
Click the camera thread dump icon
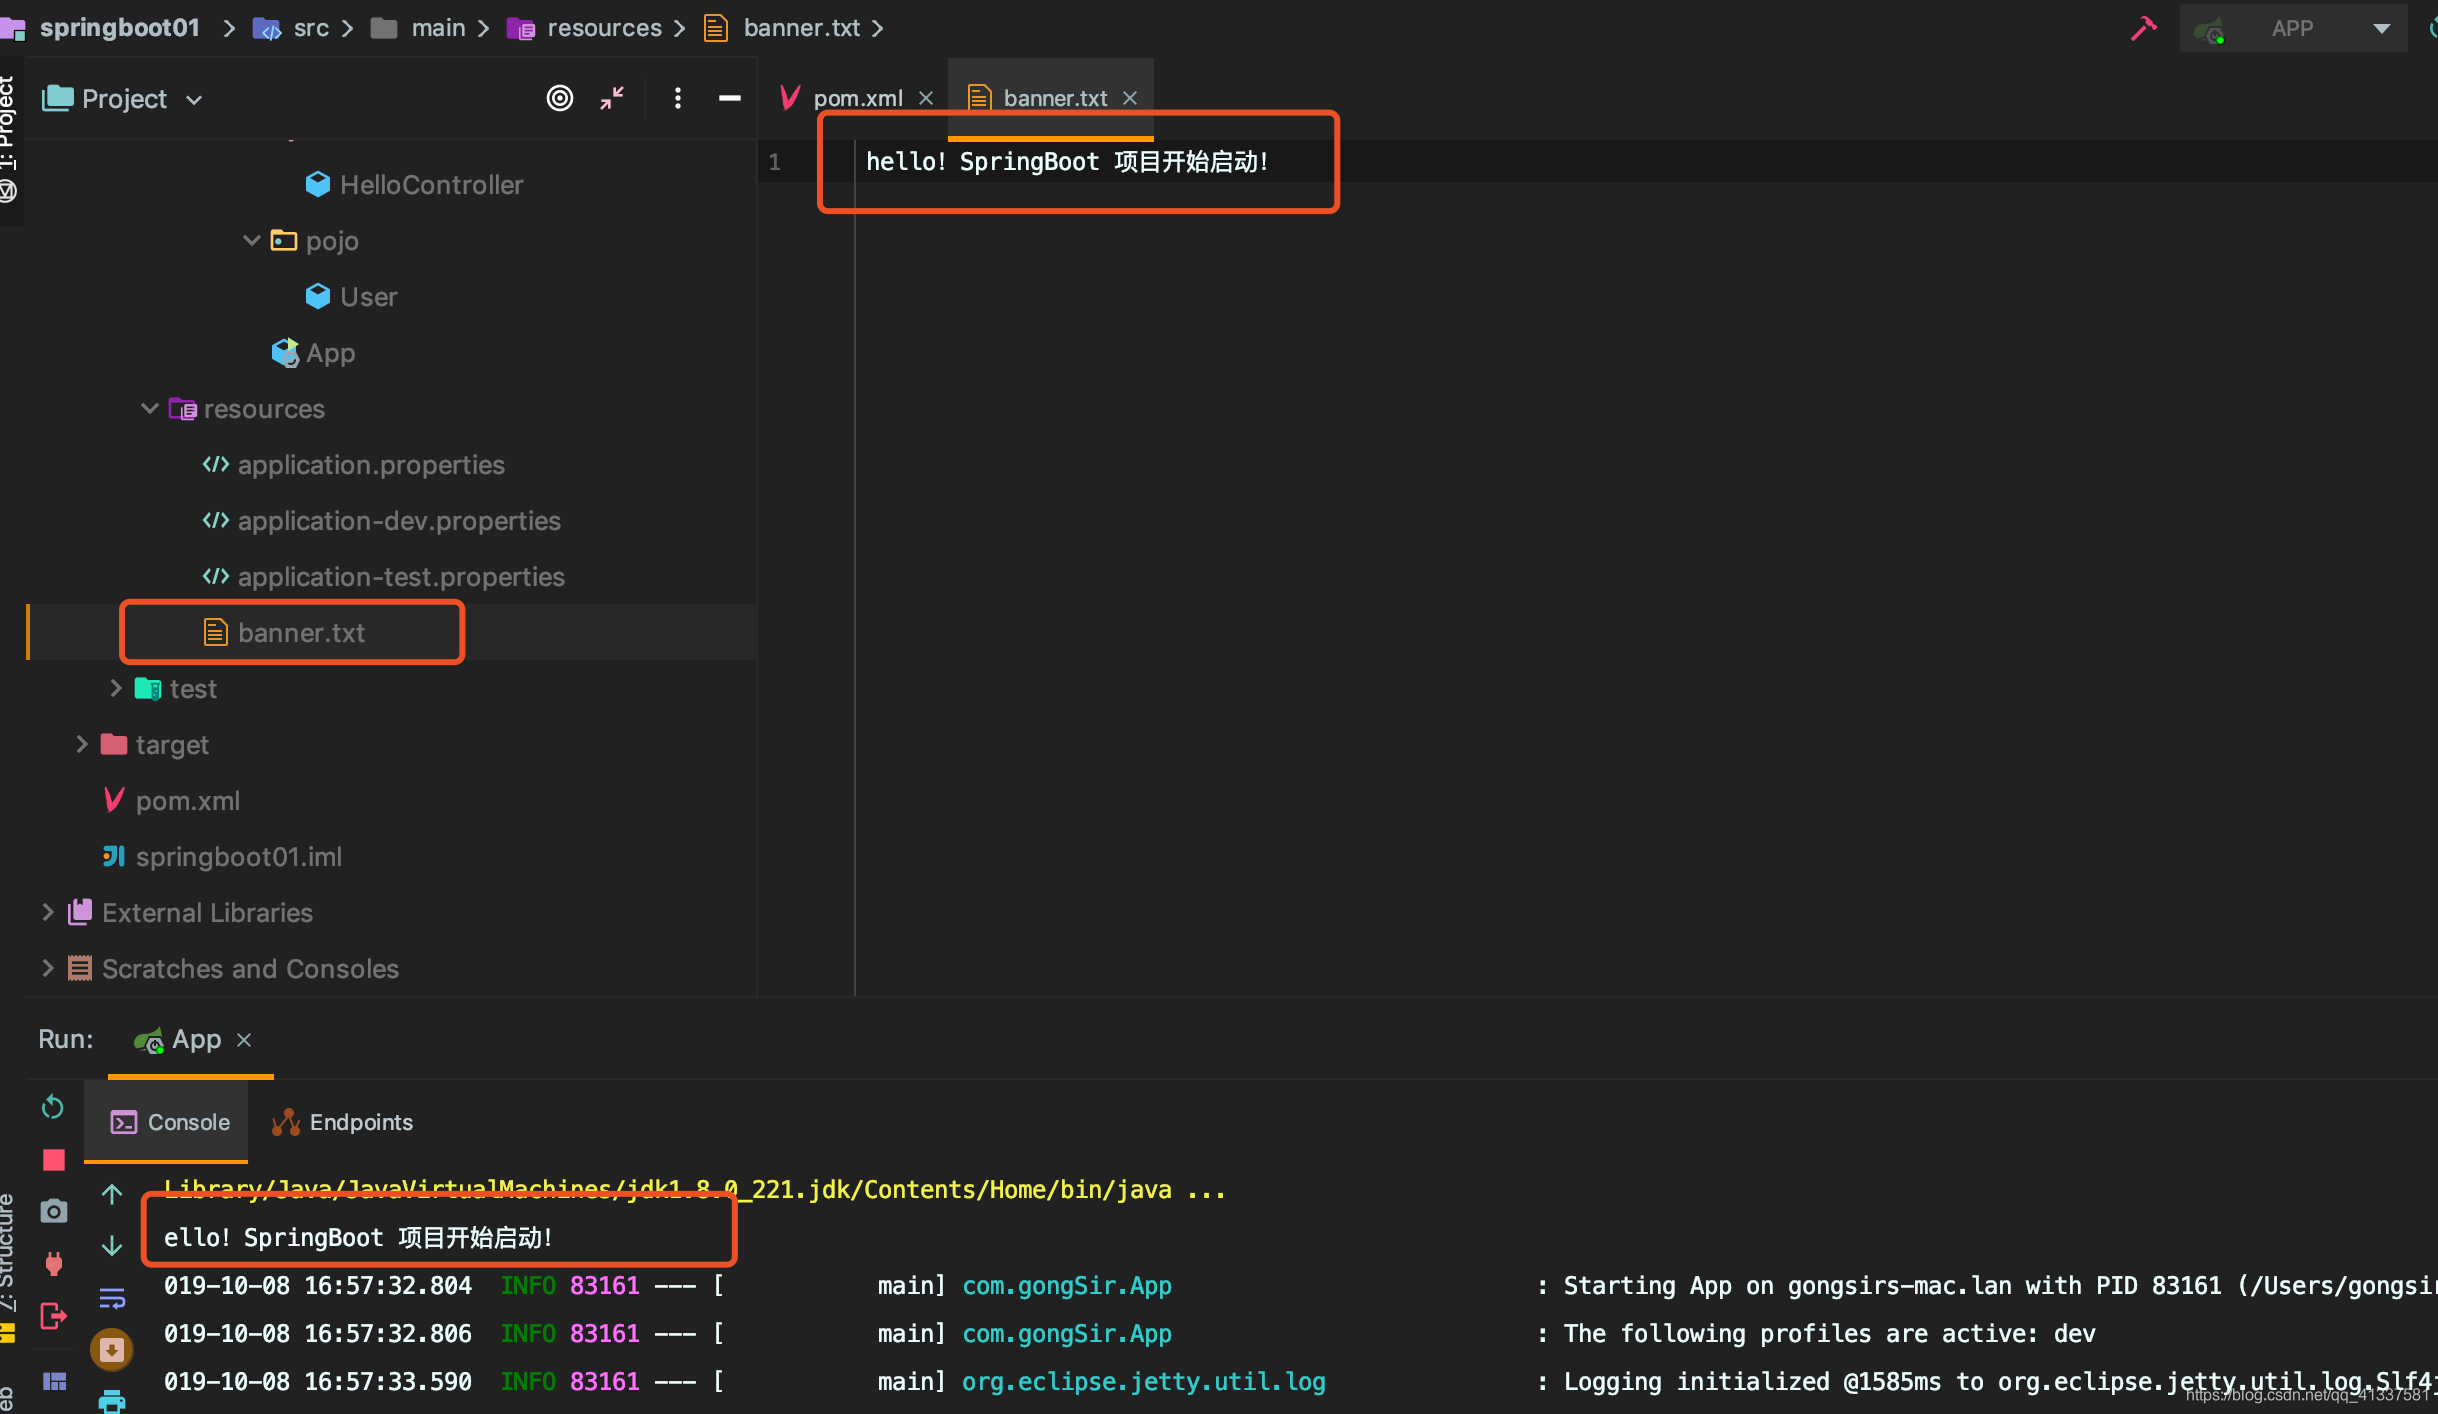click(x=54, y=1211)
